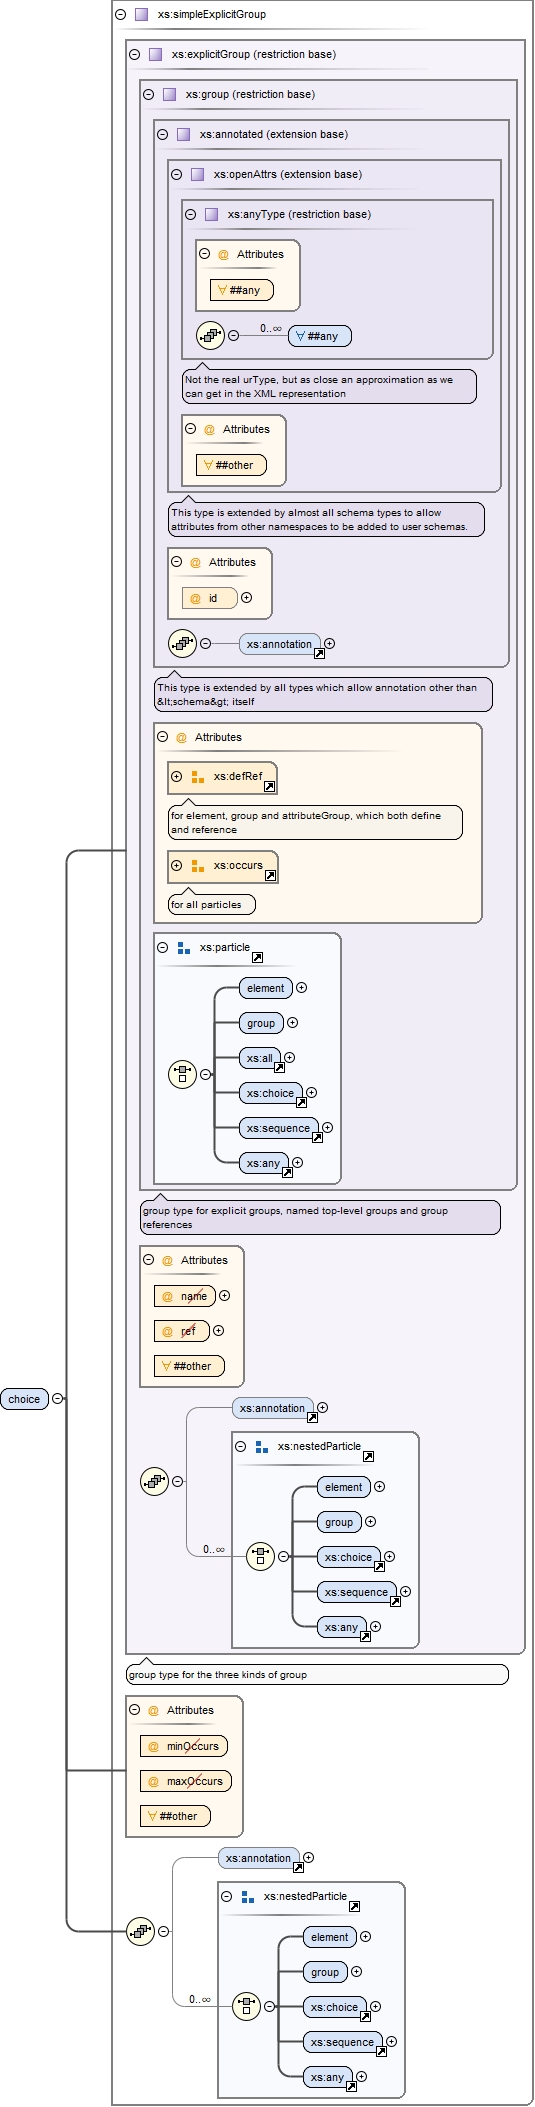The image size is (535, 2107).
Task: Expand the id attribute plus icon
Action: point(247,598)
